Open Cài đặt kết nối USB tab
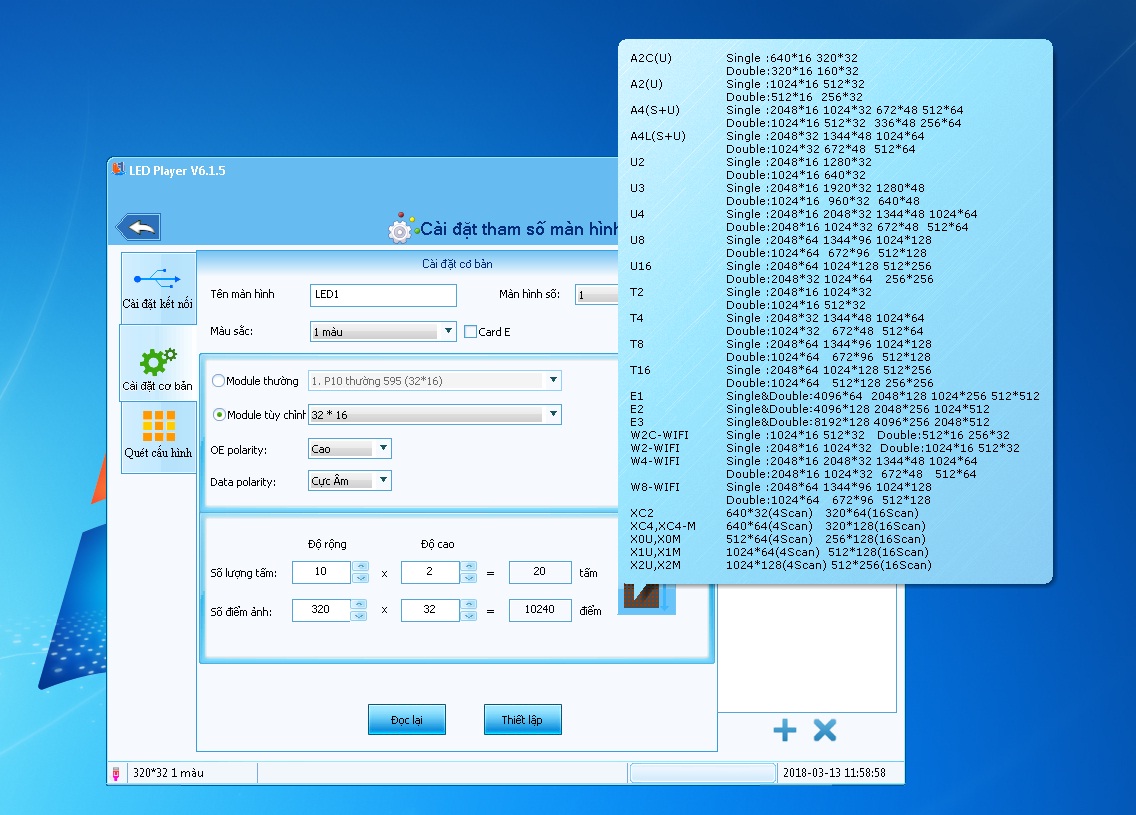The image size is (1136, 815). point(157,288)
